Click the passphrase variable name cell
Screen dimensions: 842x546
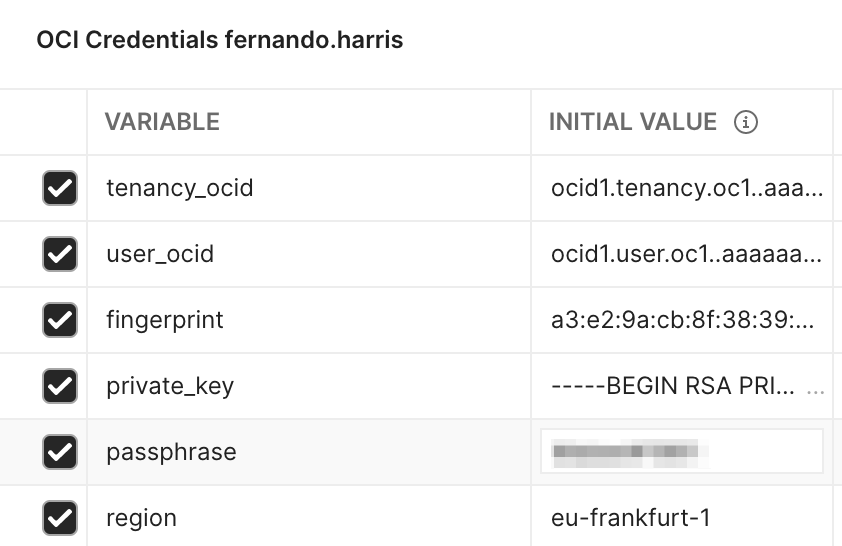pyautogui.click(x=171, y=452)
